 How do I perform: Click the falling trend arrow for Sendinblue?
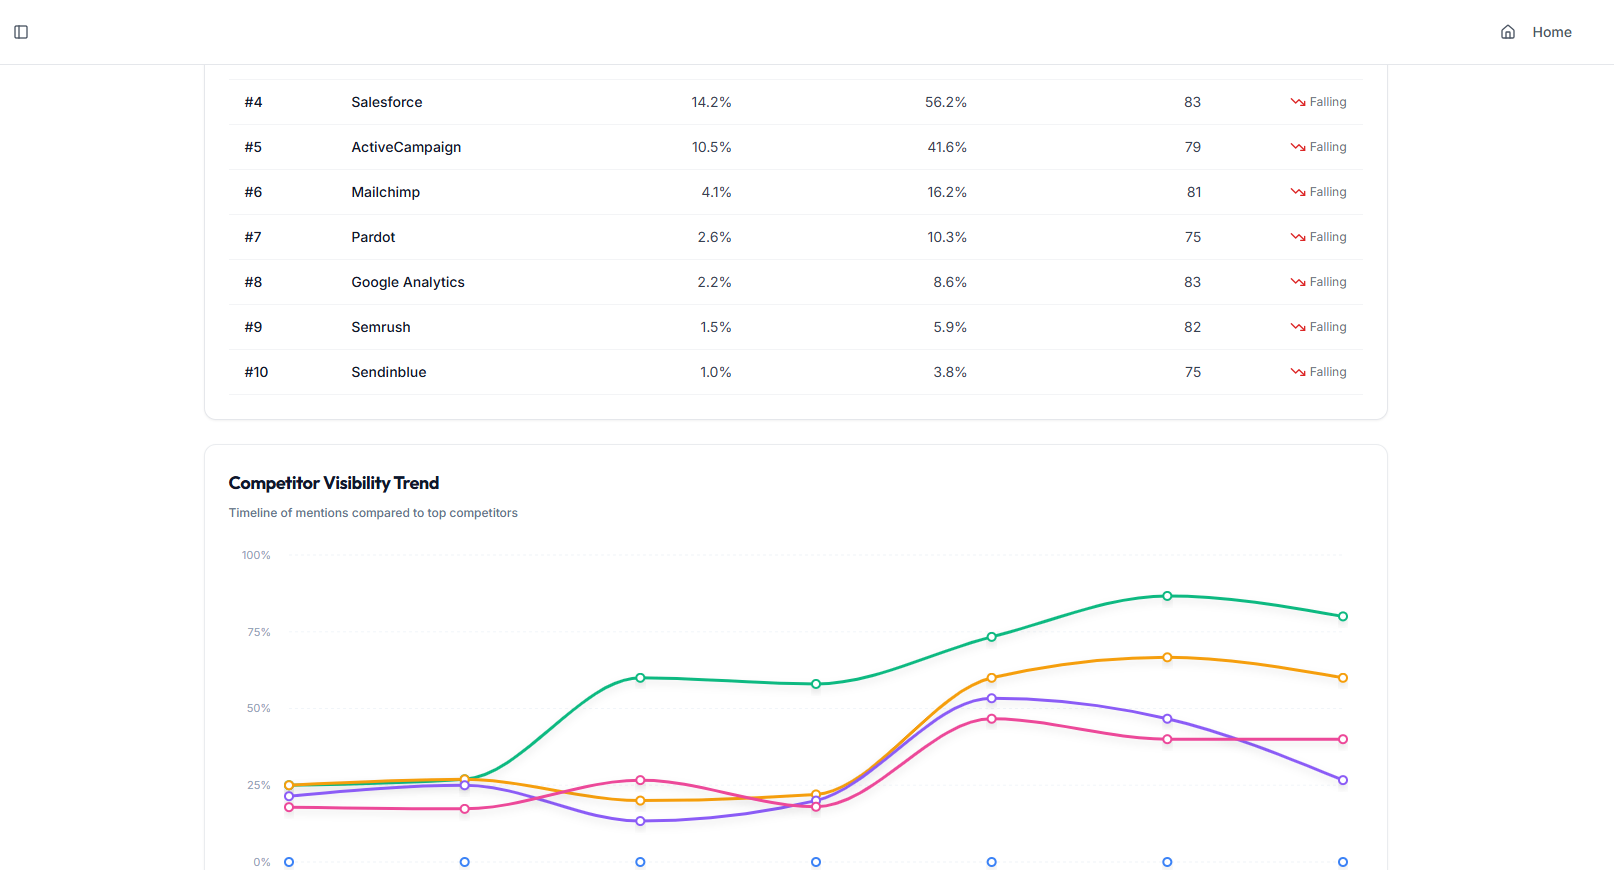click(1298, 372)
